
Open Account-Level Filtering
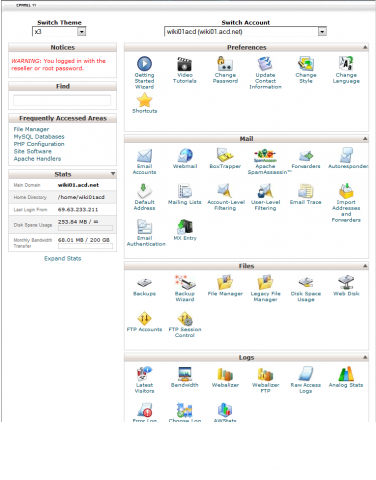226,197
